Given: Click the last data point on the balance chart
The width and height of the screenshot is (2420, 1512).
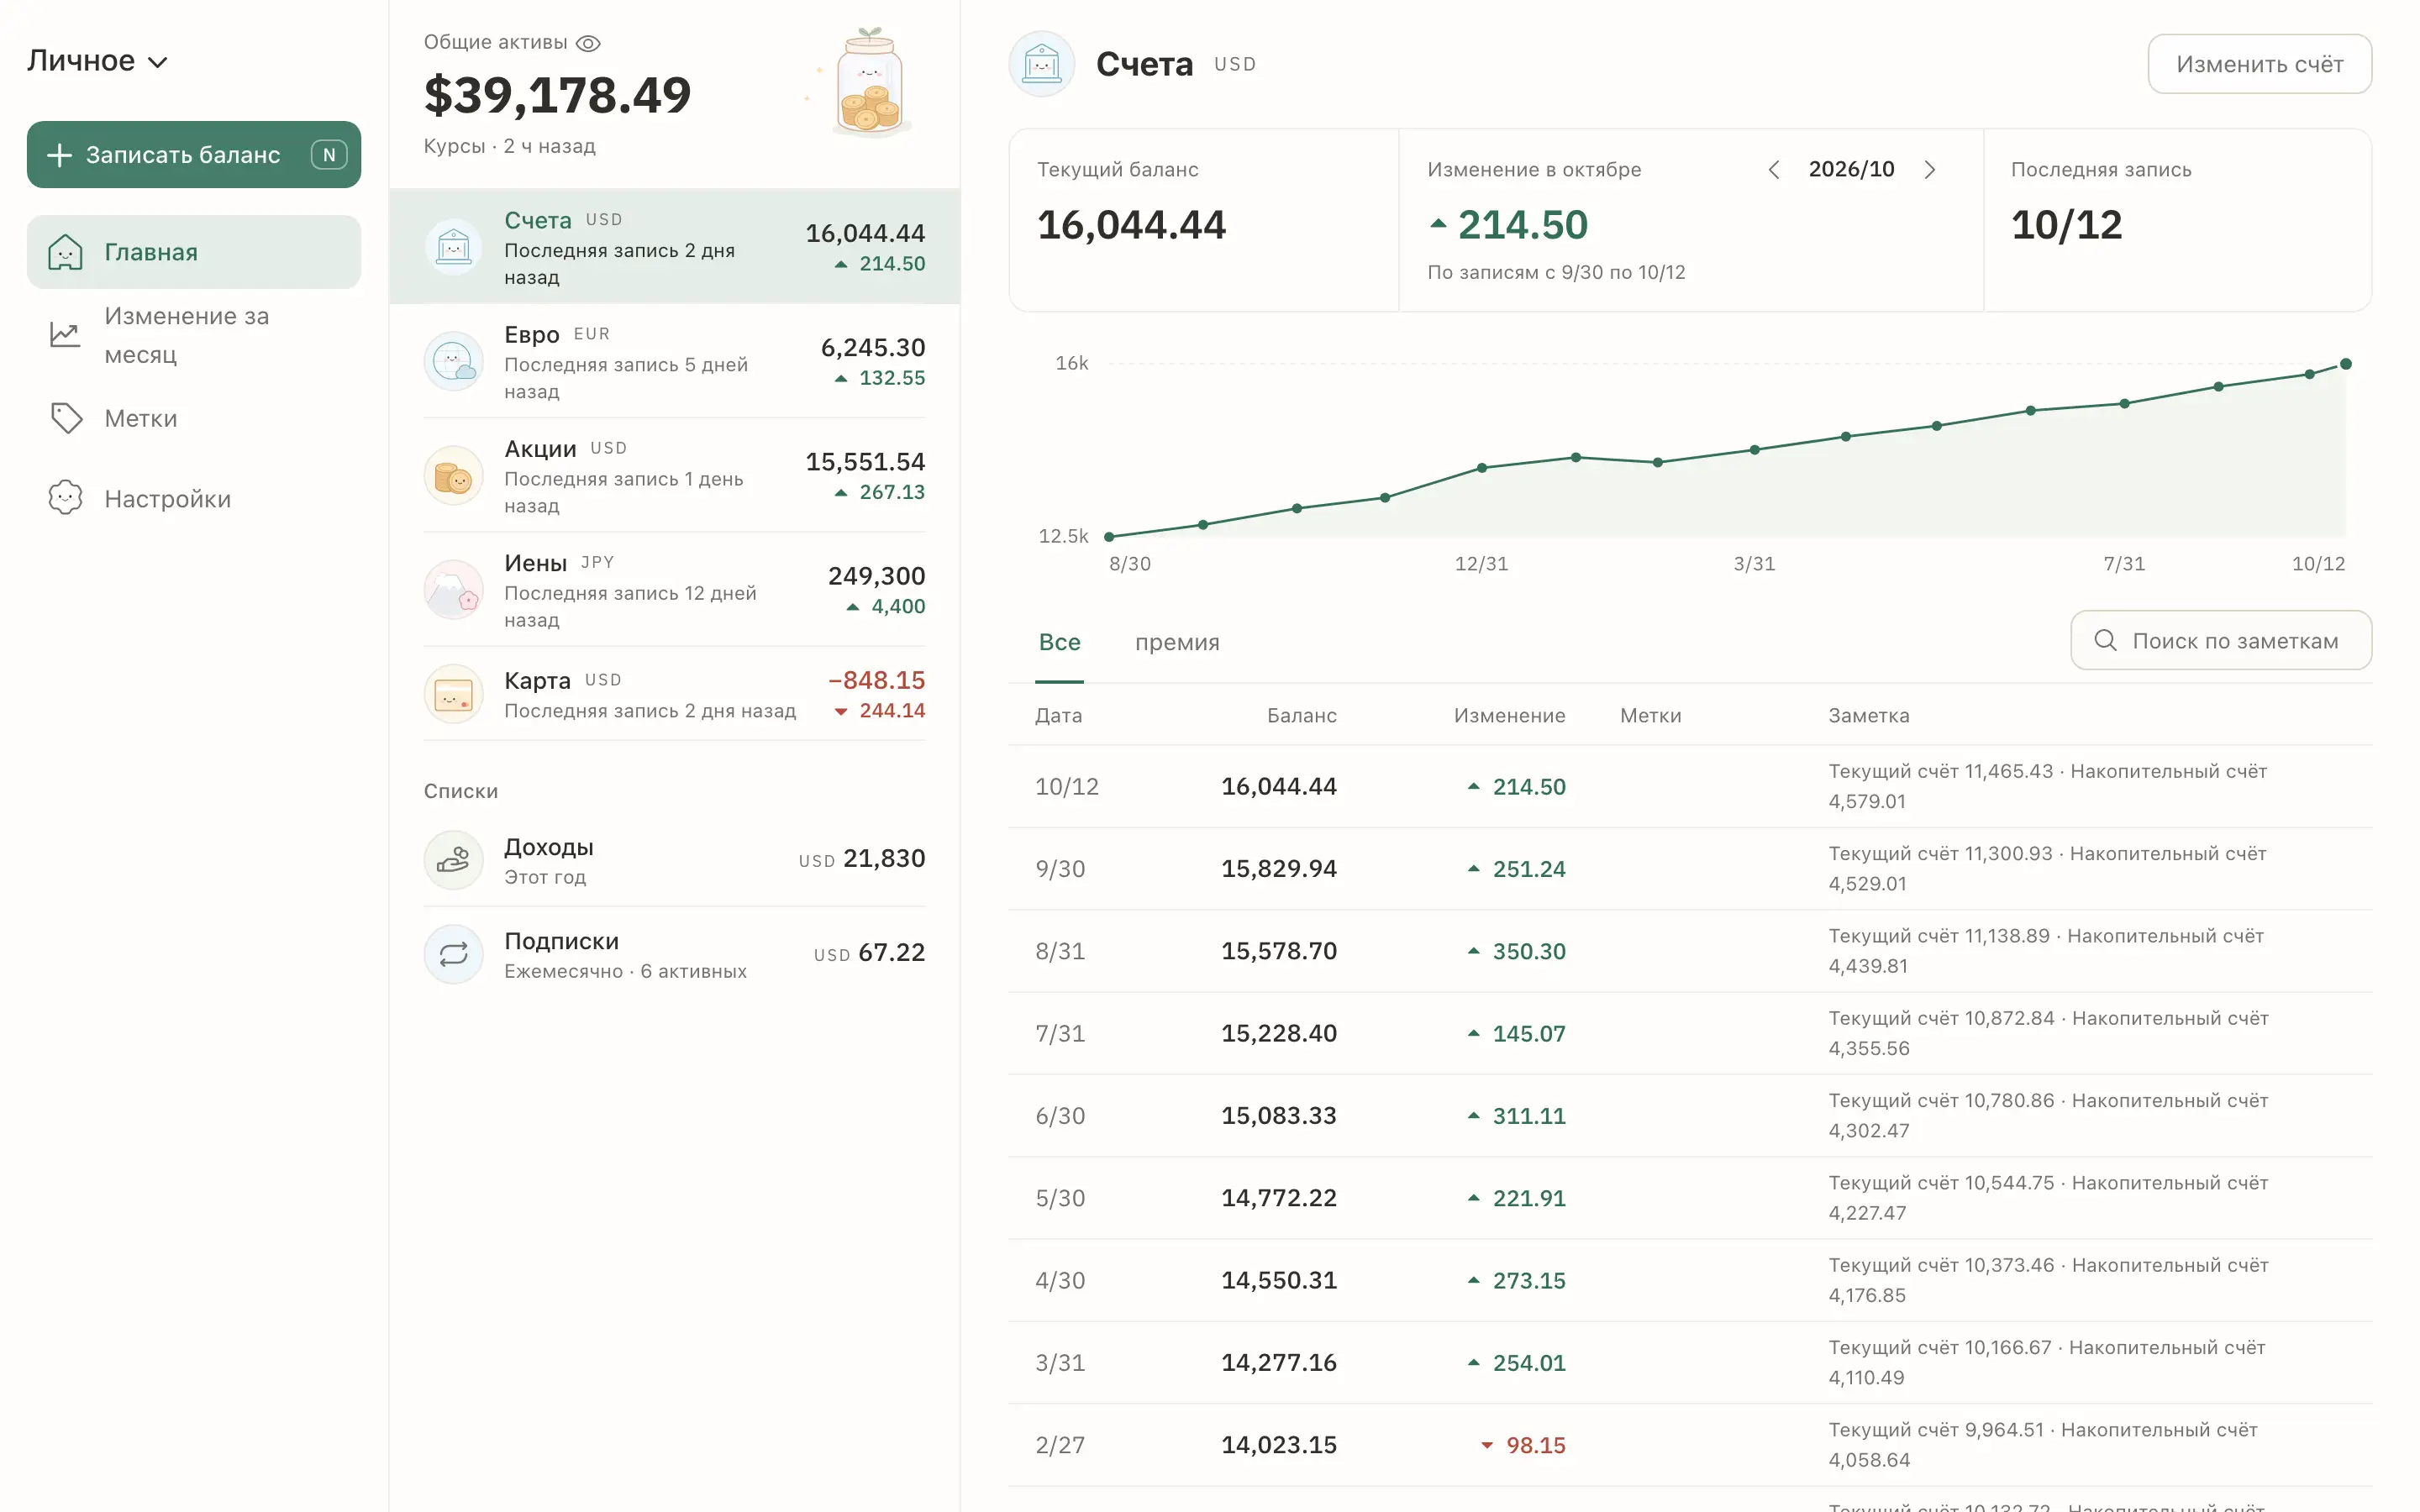Looking at the screenshot, I should click(x=2345, y=364).
